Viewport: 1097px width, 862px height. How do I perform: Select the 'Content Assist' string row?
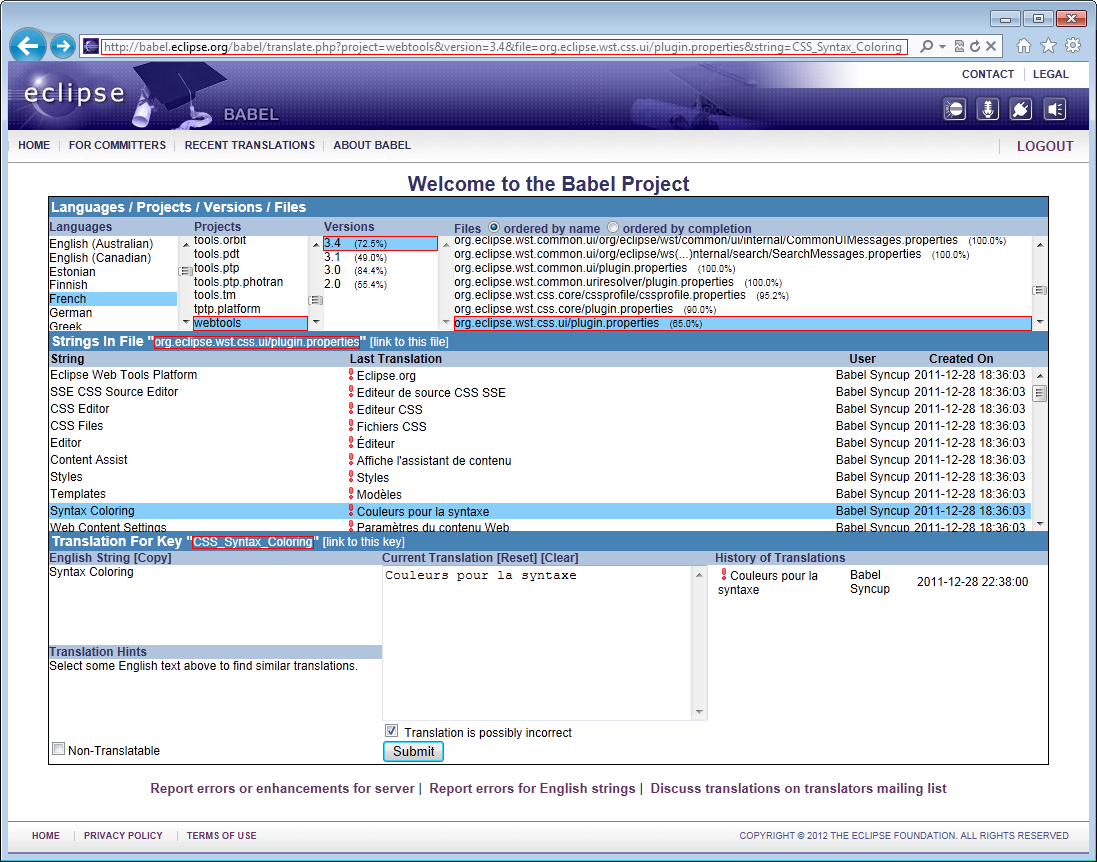click(x=539, y=460)
